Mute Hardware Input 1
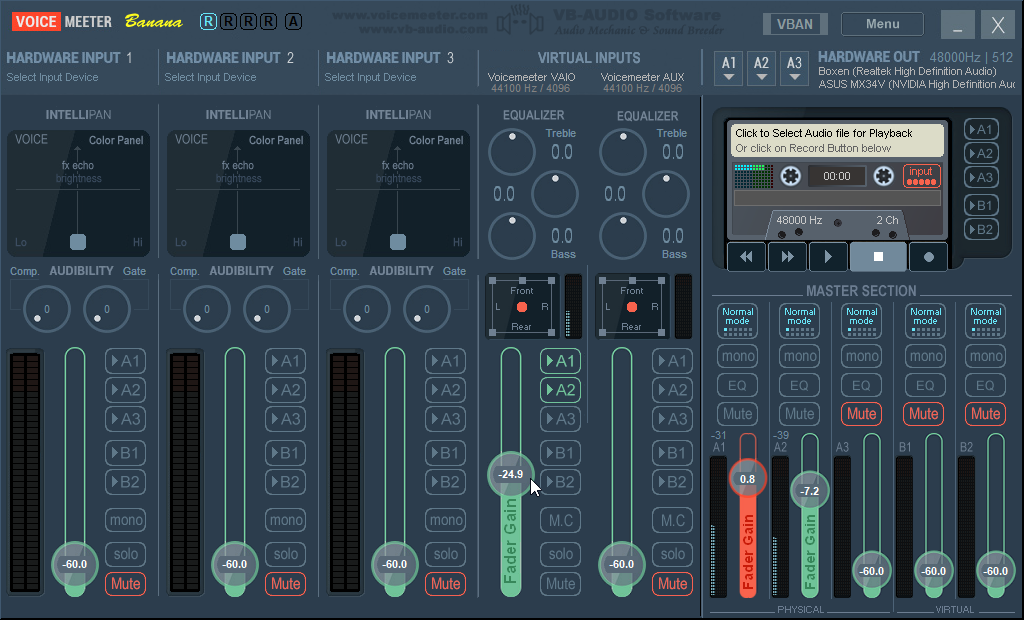The height and width of the screenshot is (620, 1024). 125,584
